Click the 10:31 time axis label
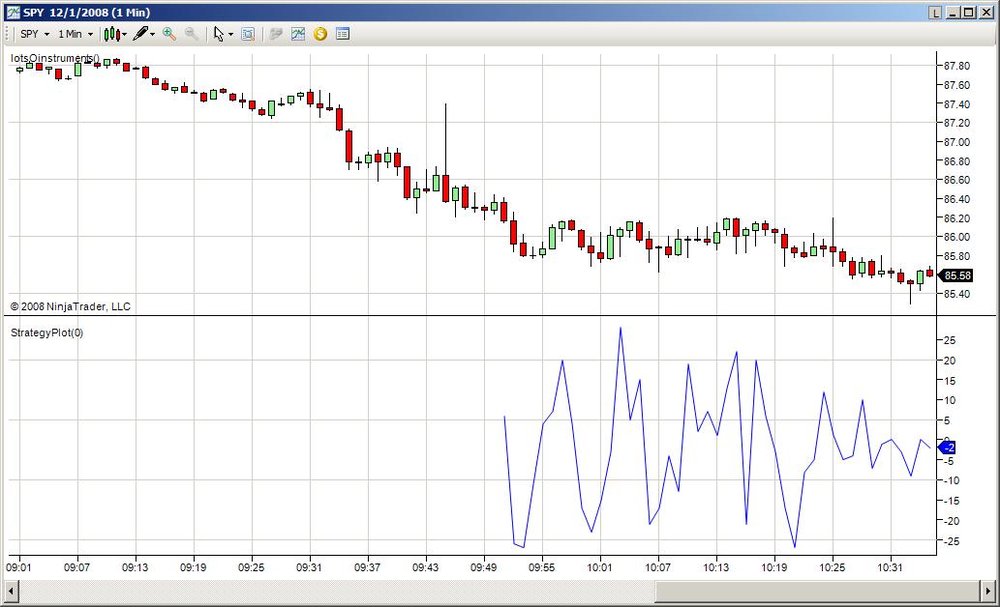1000x607 pixels. [890, 567]
